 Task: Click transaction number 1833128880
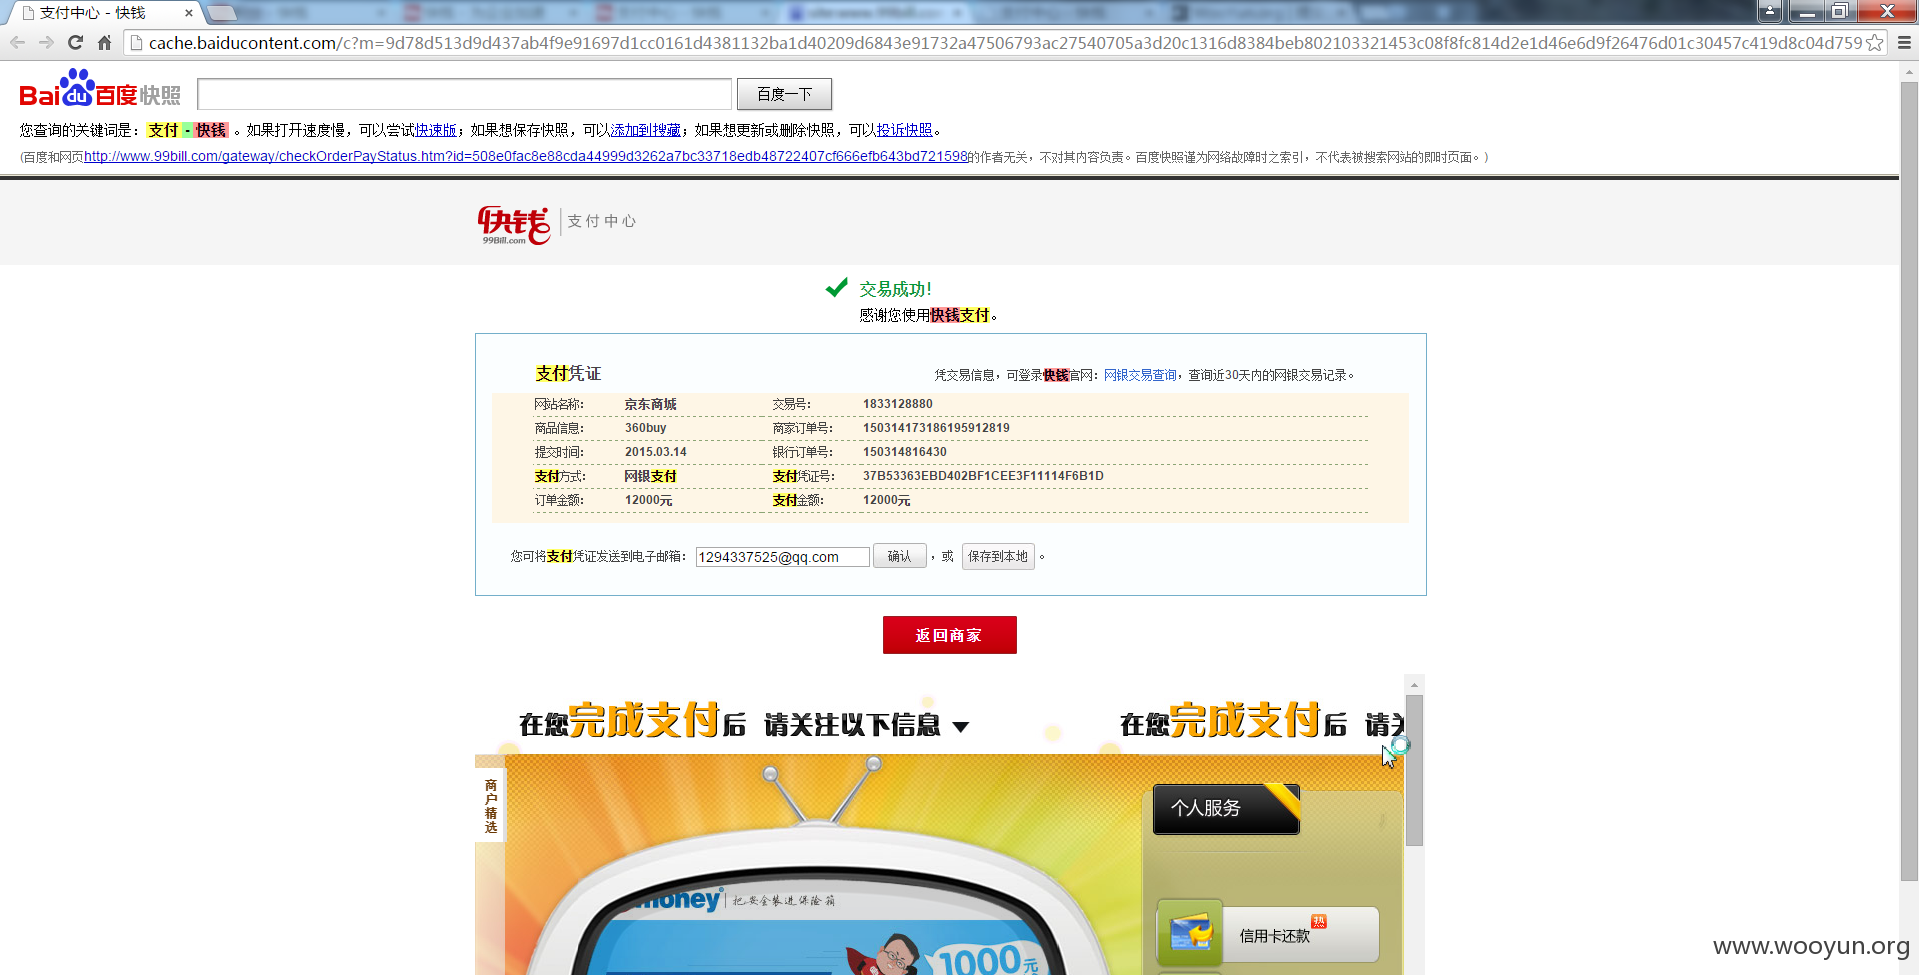click(x=897, y=404)
